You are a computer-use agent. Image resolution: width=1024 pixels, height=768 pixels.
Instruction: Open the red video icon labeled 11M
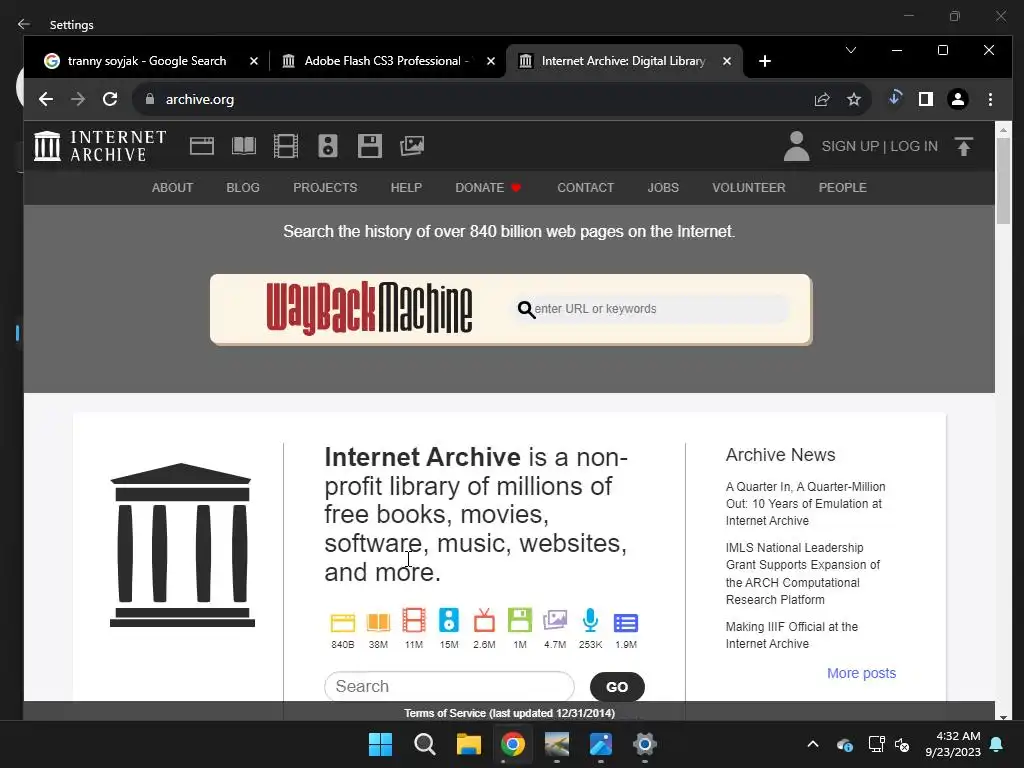pos(413,620)
